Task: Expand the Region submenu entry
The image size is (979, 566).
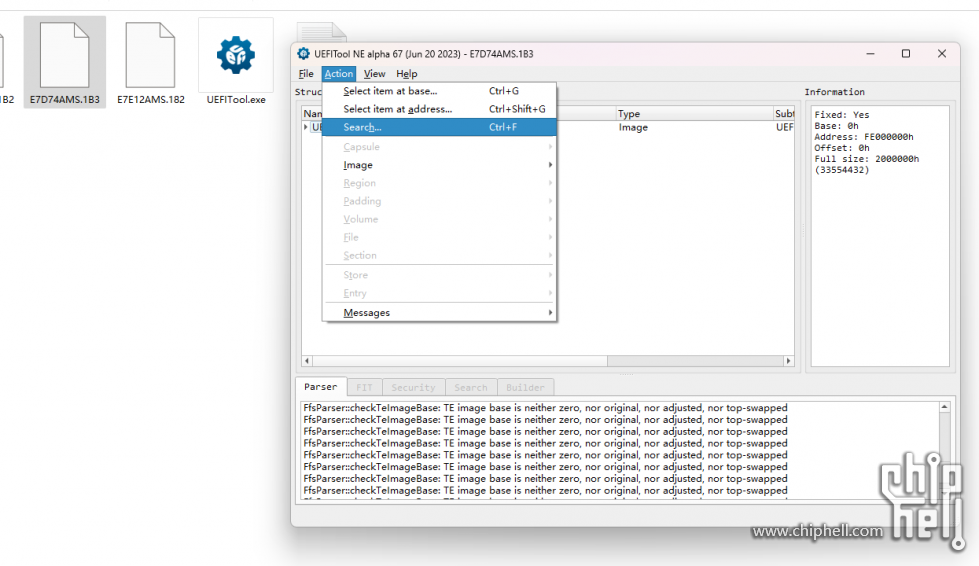Action: [x=440, y=183]
